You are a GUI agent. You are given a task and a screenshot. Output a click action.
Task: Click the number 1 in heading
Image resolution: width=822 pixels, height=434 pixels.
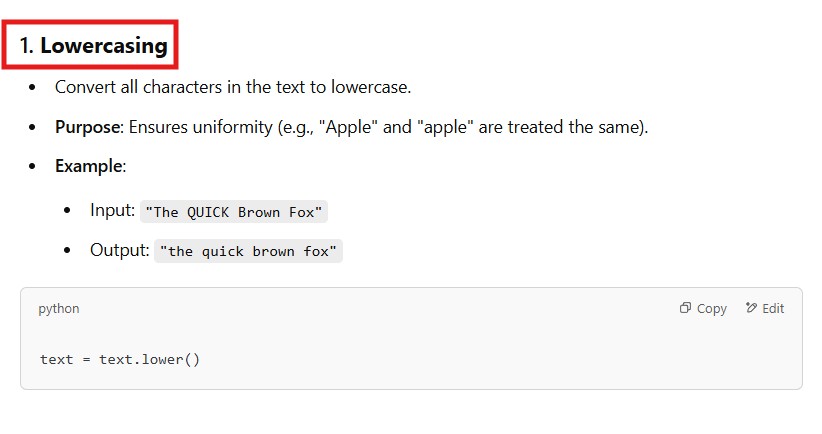25,45
